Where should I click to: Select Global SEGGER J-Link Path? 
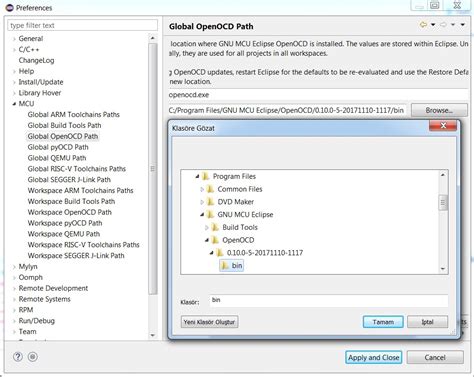pyautogui.click(x=69, y=180)
